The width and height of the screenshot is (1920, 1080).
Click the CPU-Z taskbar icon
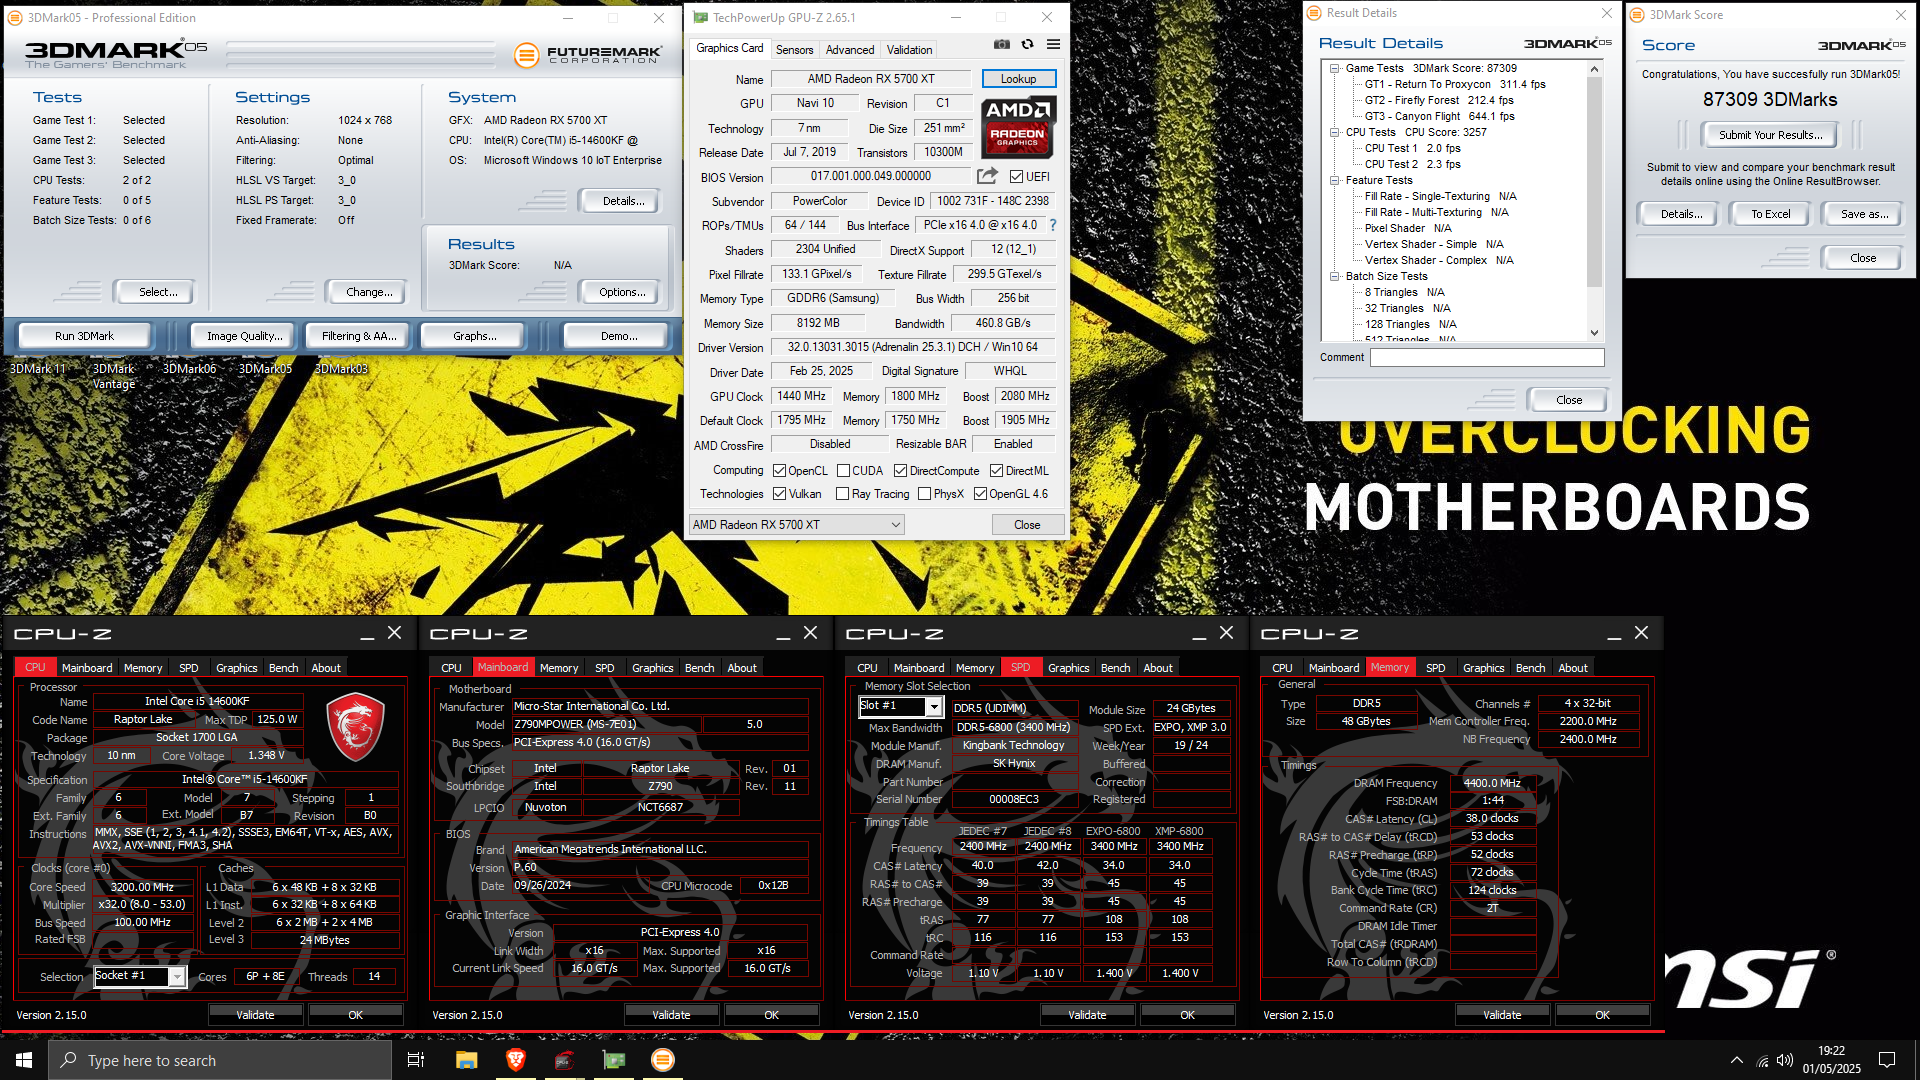[565, 1060]
